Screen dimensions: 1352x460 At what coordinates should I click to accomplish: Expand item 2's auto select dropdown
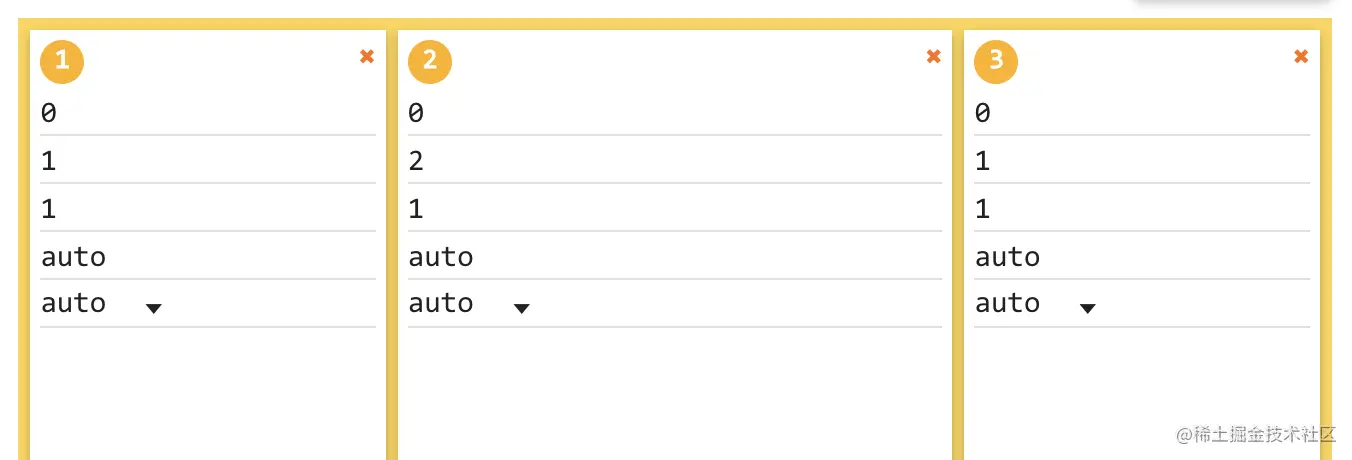click(469, 304)
